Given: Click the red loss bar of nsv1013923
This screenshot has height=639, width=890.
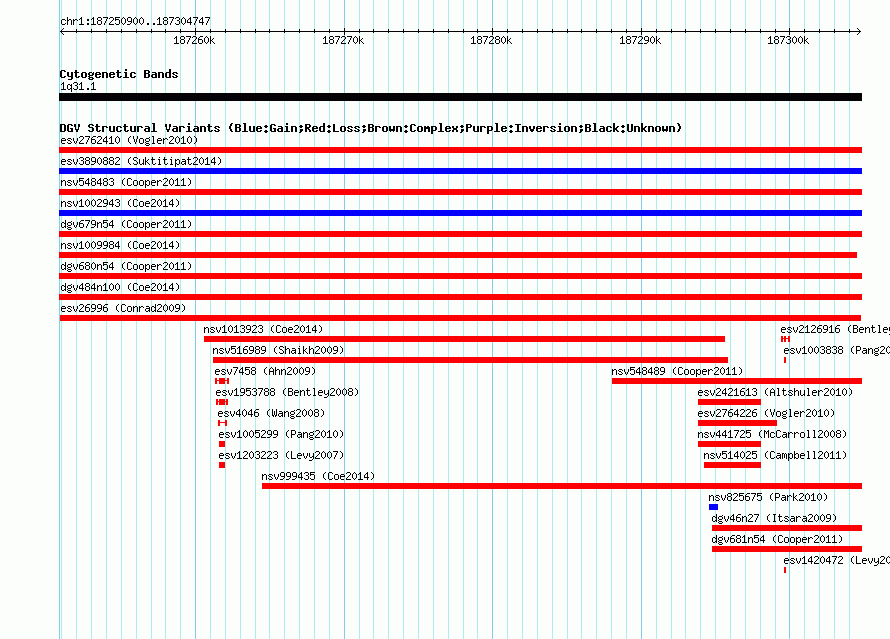Looking at the screenshot, I should coord(464,339).
